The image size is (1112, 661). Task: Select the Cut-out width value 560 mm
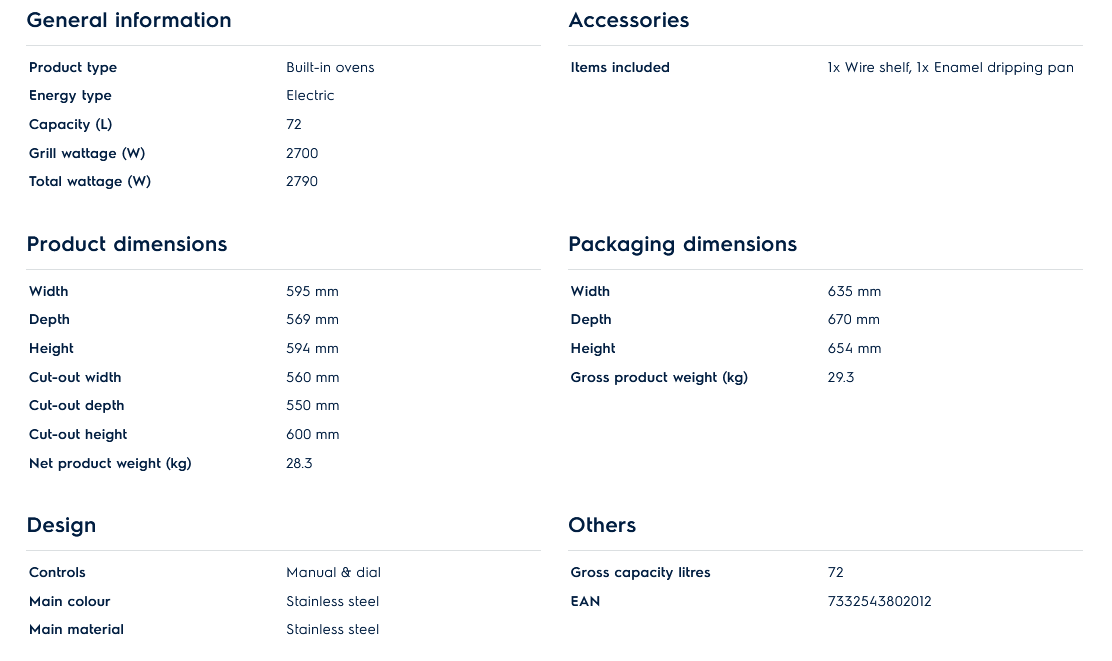(x=312, y=377)
